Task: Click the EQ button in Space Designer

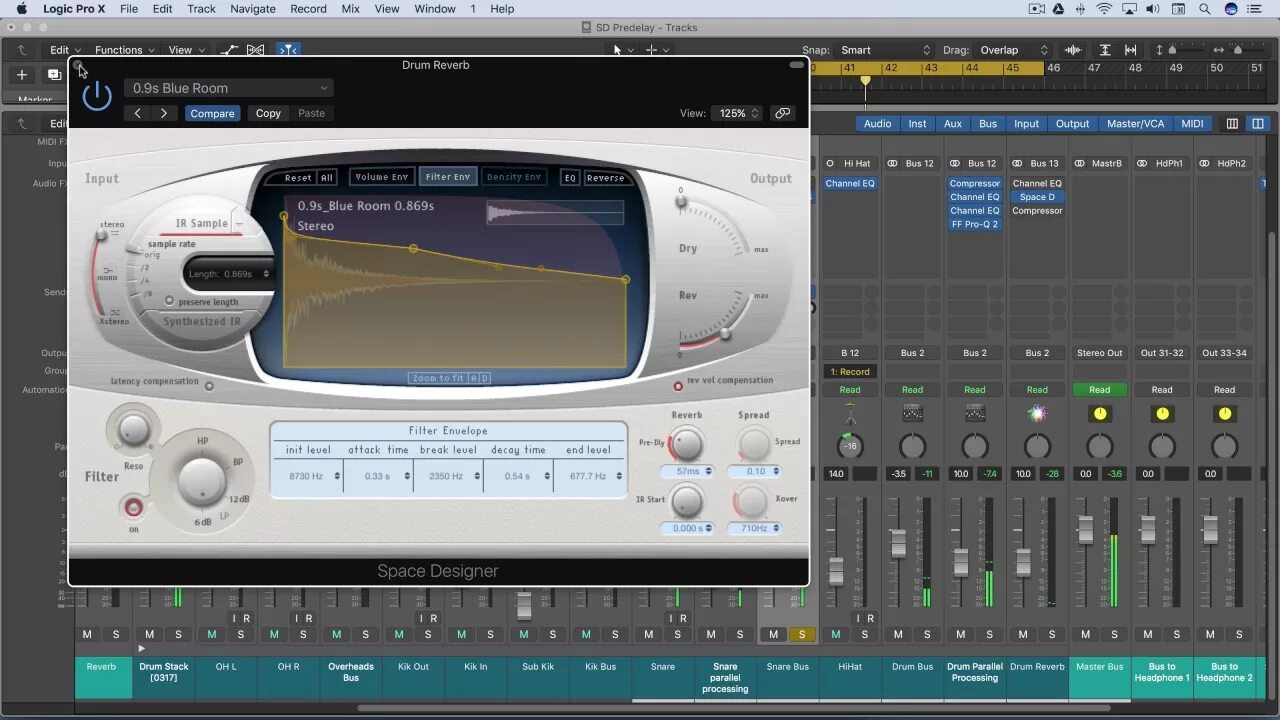Action: click(x=570, y=178)
